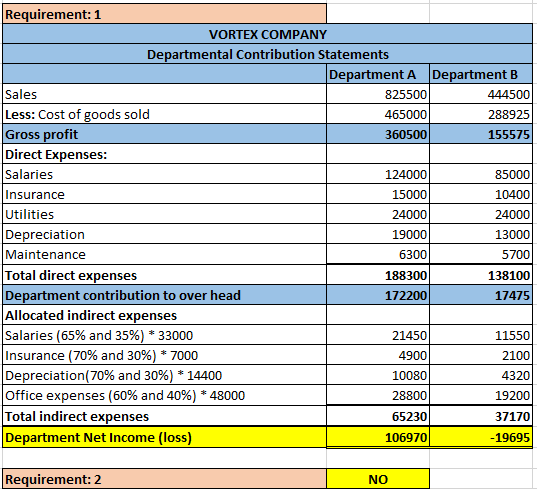Click the 'Direct Expenses:' heading cell
The width and height of the screenshot is (537, 489).
tap(164, 154)
